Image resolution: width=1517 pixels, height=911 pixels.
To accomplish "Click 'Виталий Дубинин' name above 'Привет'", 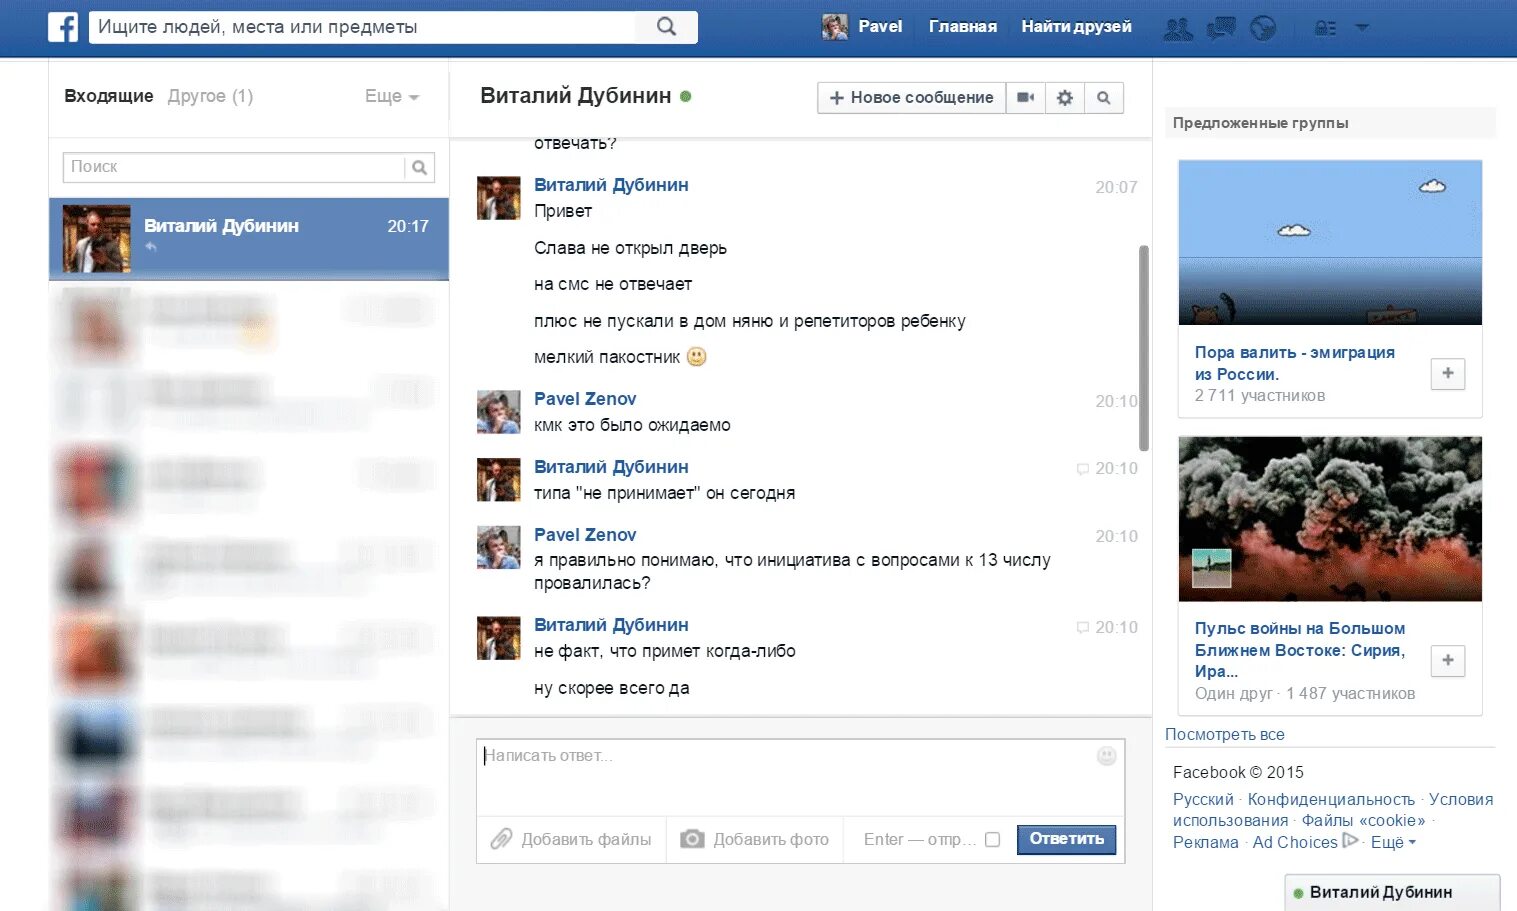I will [x=611, y=185].
